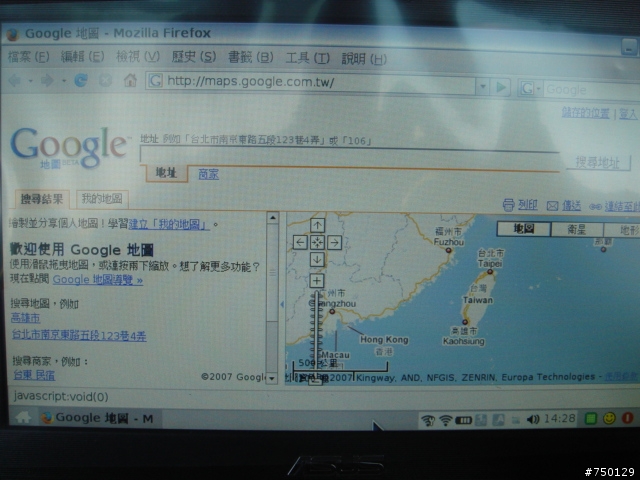Open the 書籤 (B) menu
Viewport: 640px width, 480px height.
(250, 58)
